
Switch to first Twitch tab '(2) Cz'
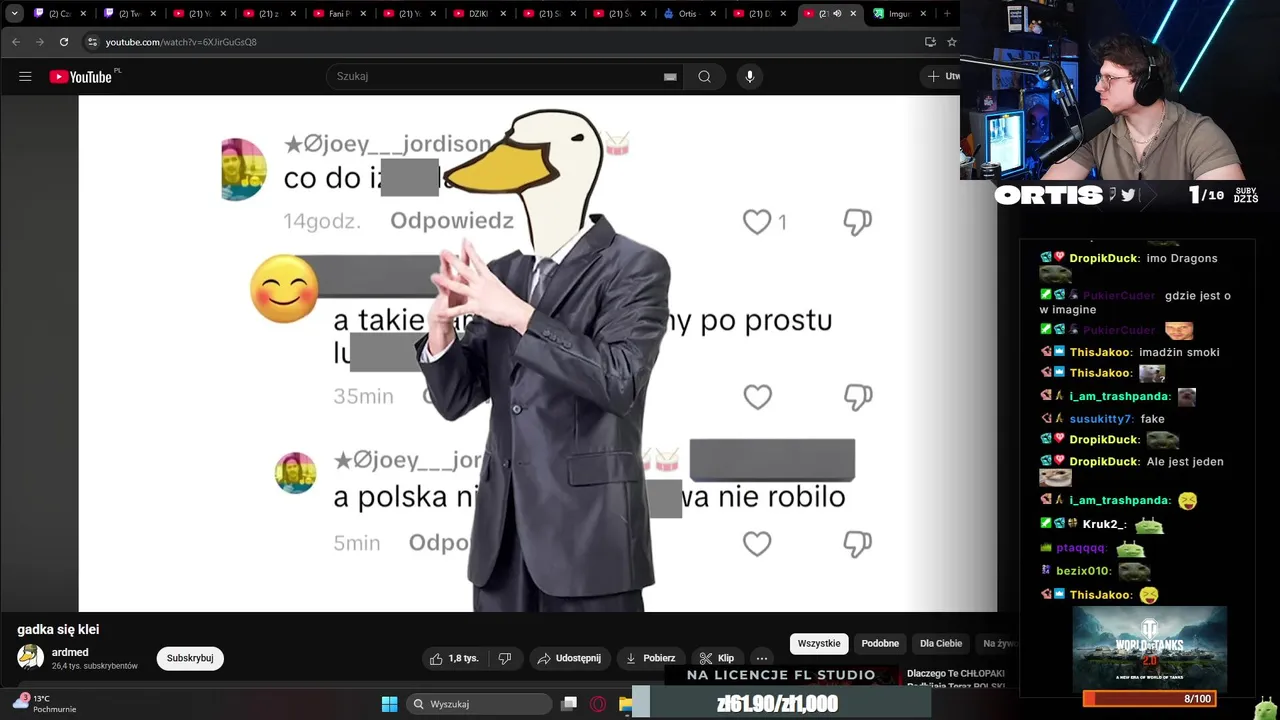click(x=60, y=14)
